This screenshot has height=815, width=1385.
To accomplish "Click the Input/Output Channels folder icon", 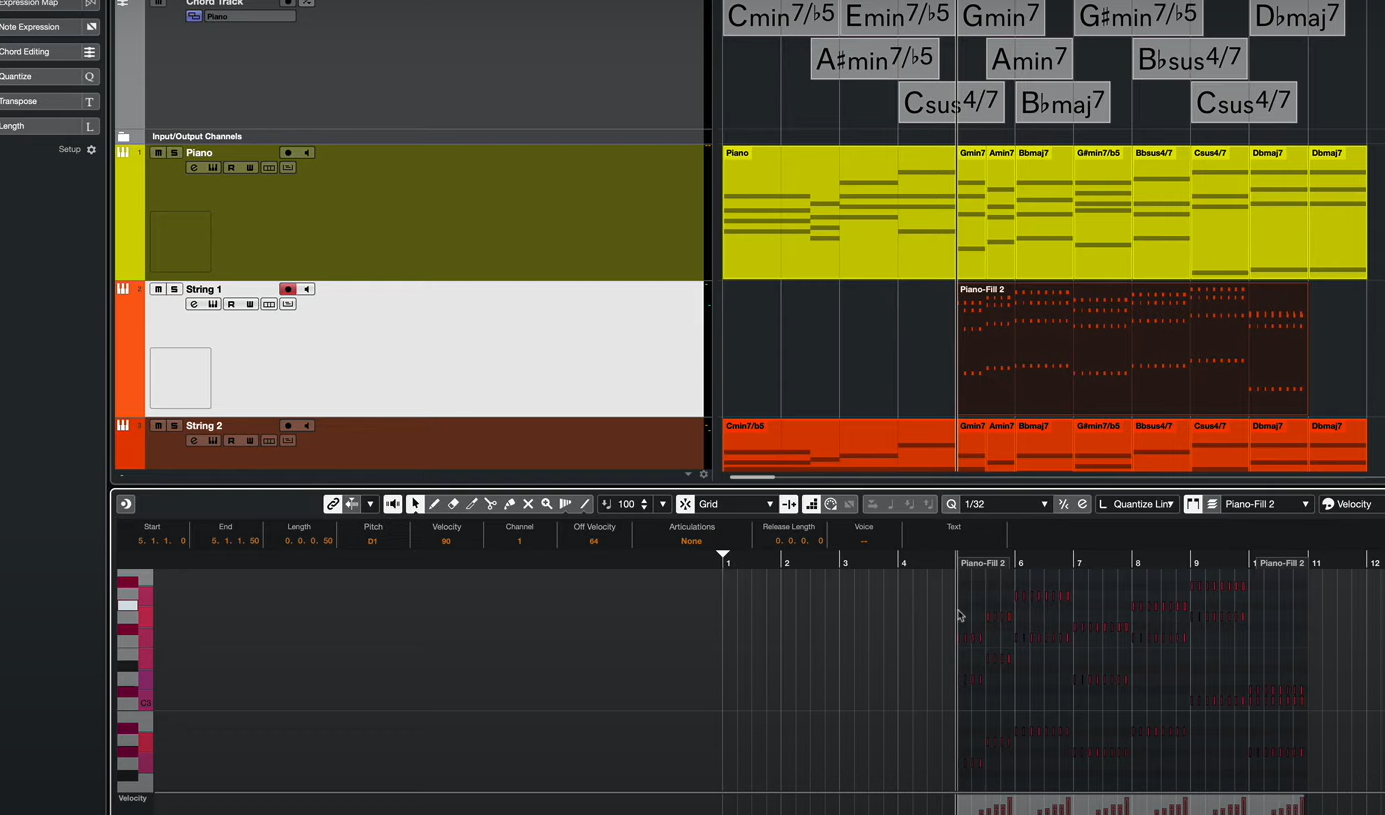I will (x=124, y=136).
